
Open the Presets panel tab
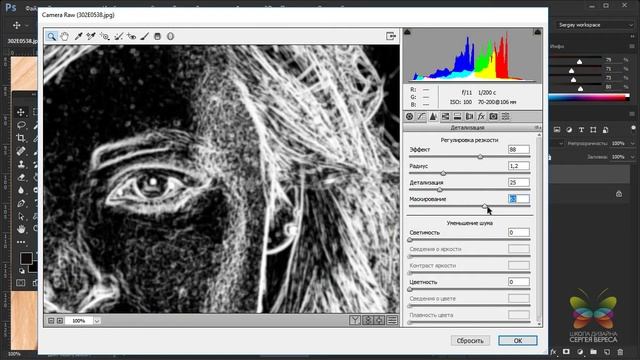pyautogui.click(x=505, y=117)
